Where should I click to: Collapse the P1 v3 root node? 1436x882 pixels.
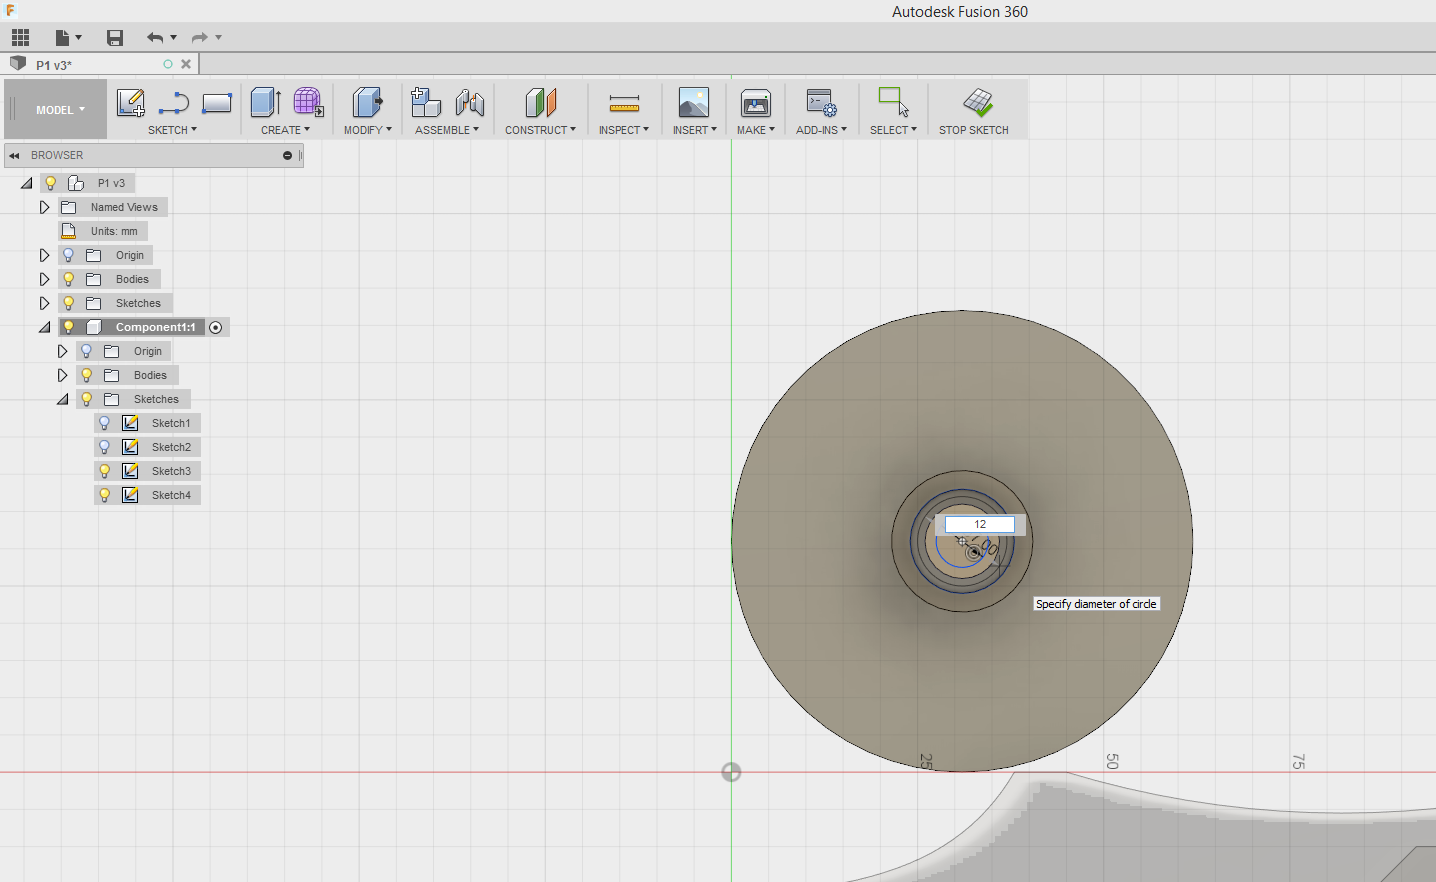[x=27, y=183]
